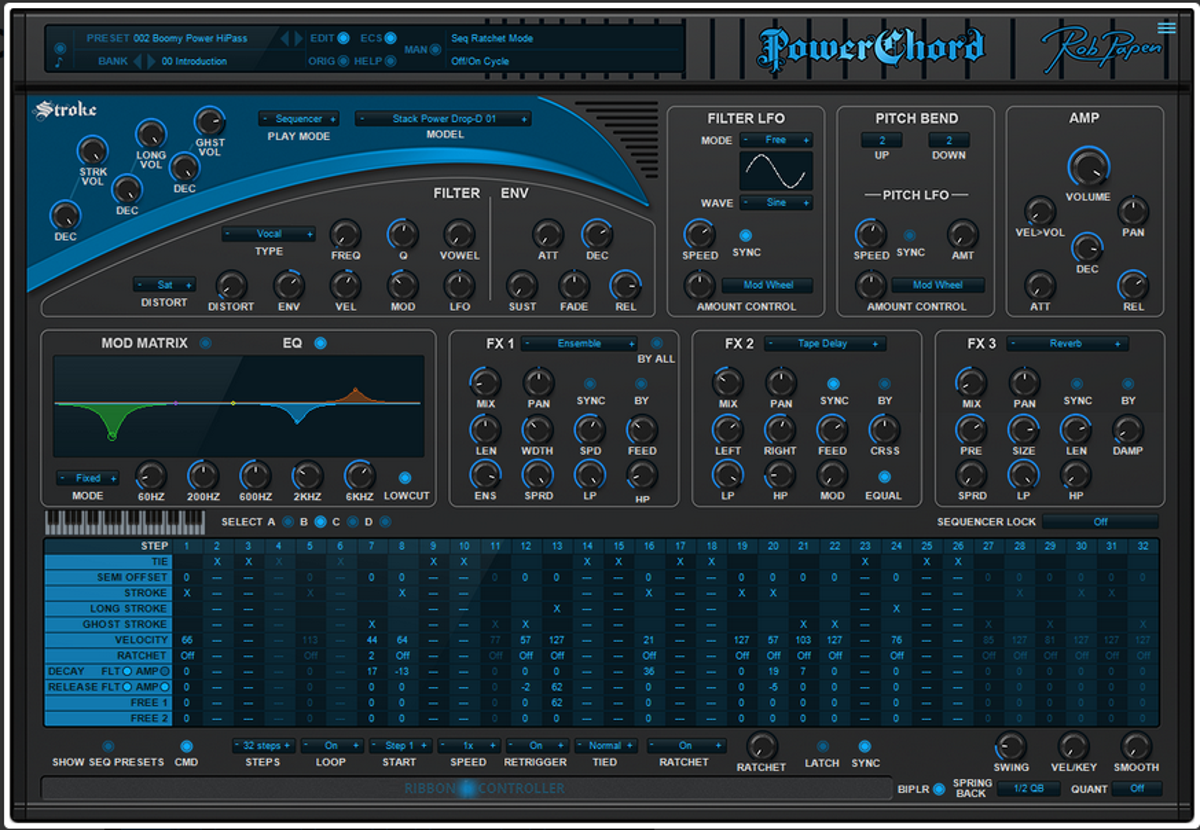The height and width of the screenshot is (830, 1200).
Task: Enable the ORIG compare button
Action: [343, 61]
